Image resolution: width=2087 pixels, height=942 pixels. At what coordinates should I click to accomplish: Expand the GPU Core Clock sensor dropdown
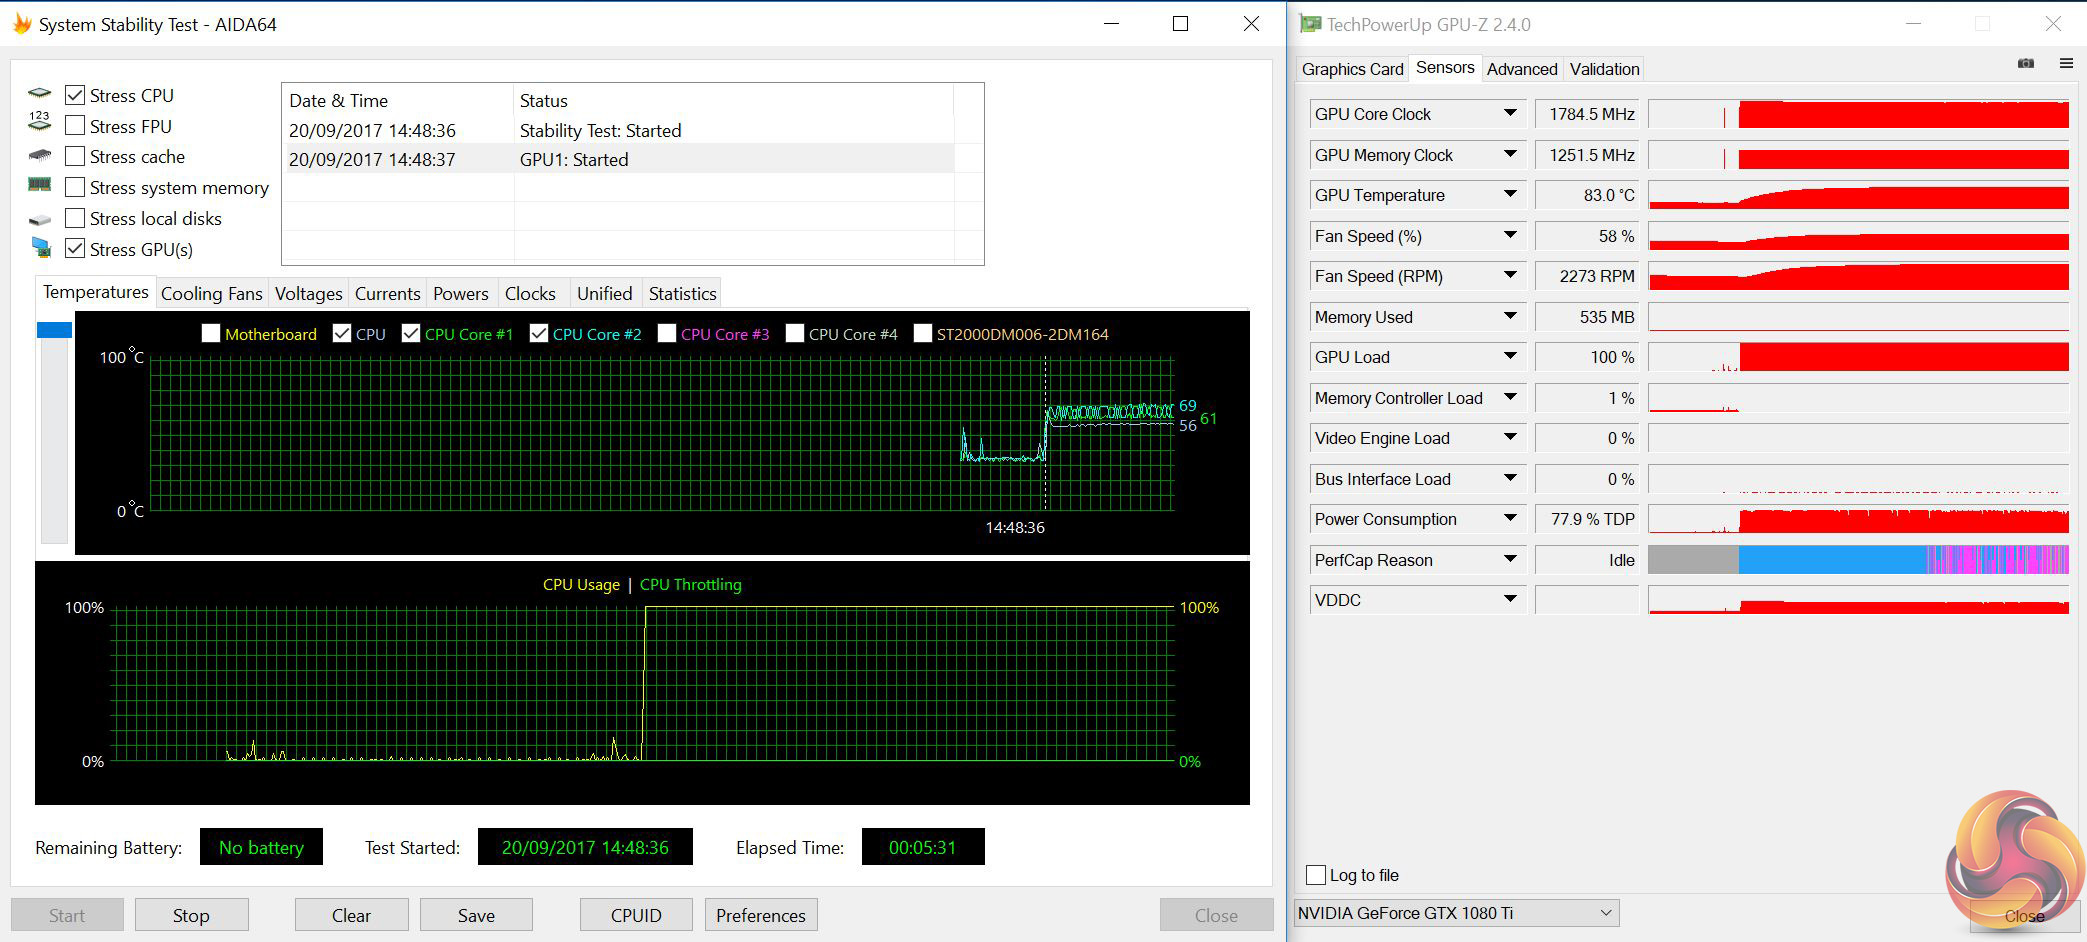[1510, 114]
